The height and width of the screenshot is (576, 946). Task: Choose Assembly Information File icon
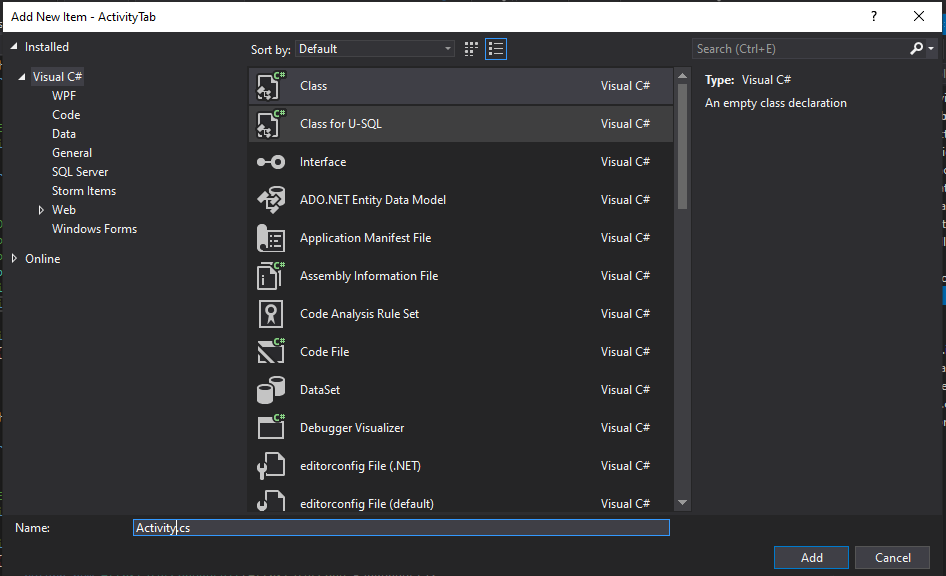271,276
